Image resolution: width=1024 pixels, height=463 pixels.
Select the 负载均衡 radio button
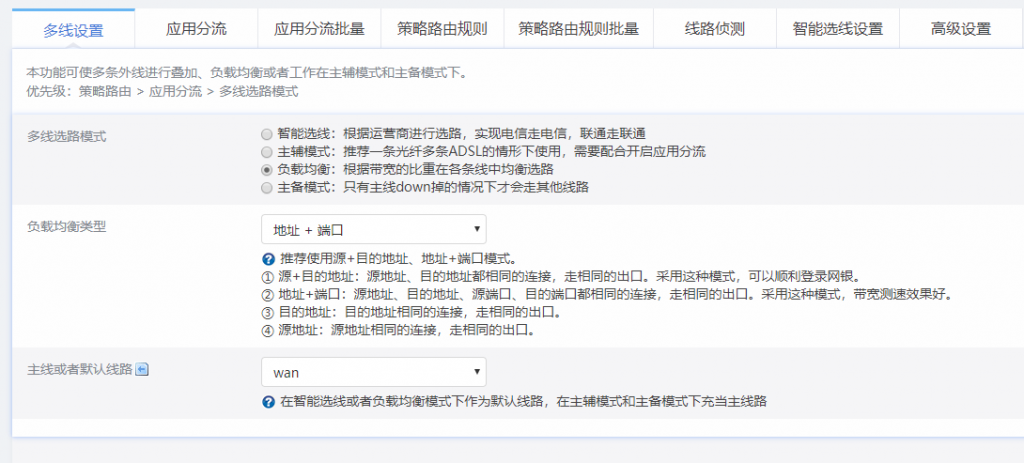point(266,170)
